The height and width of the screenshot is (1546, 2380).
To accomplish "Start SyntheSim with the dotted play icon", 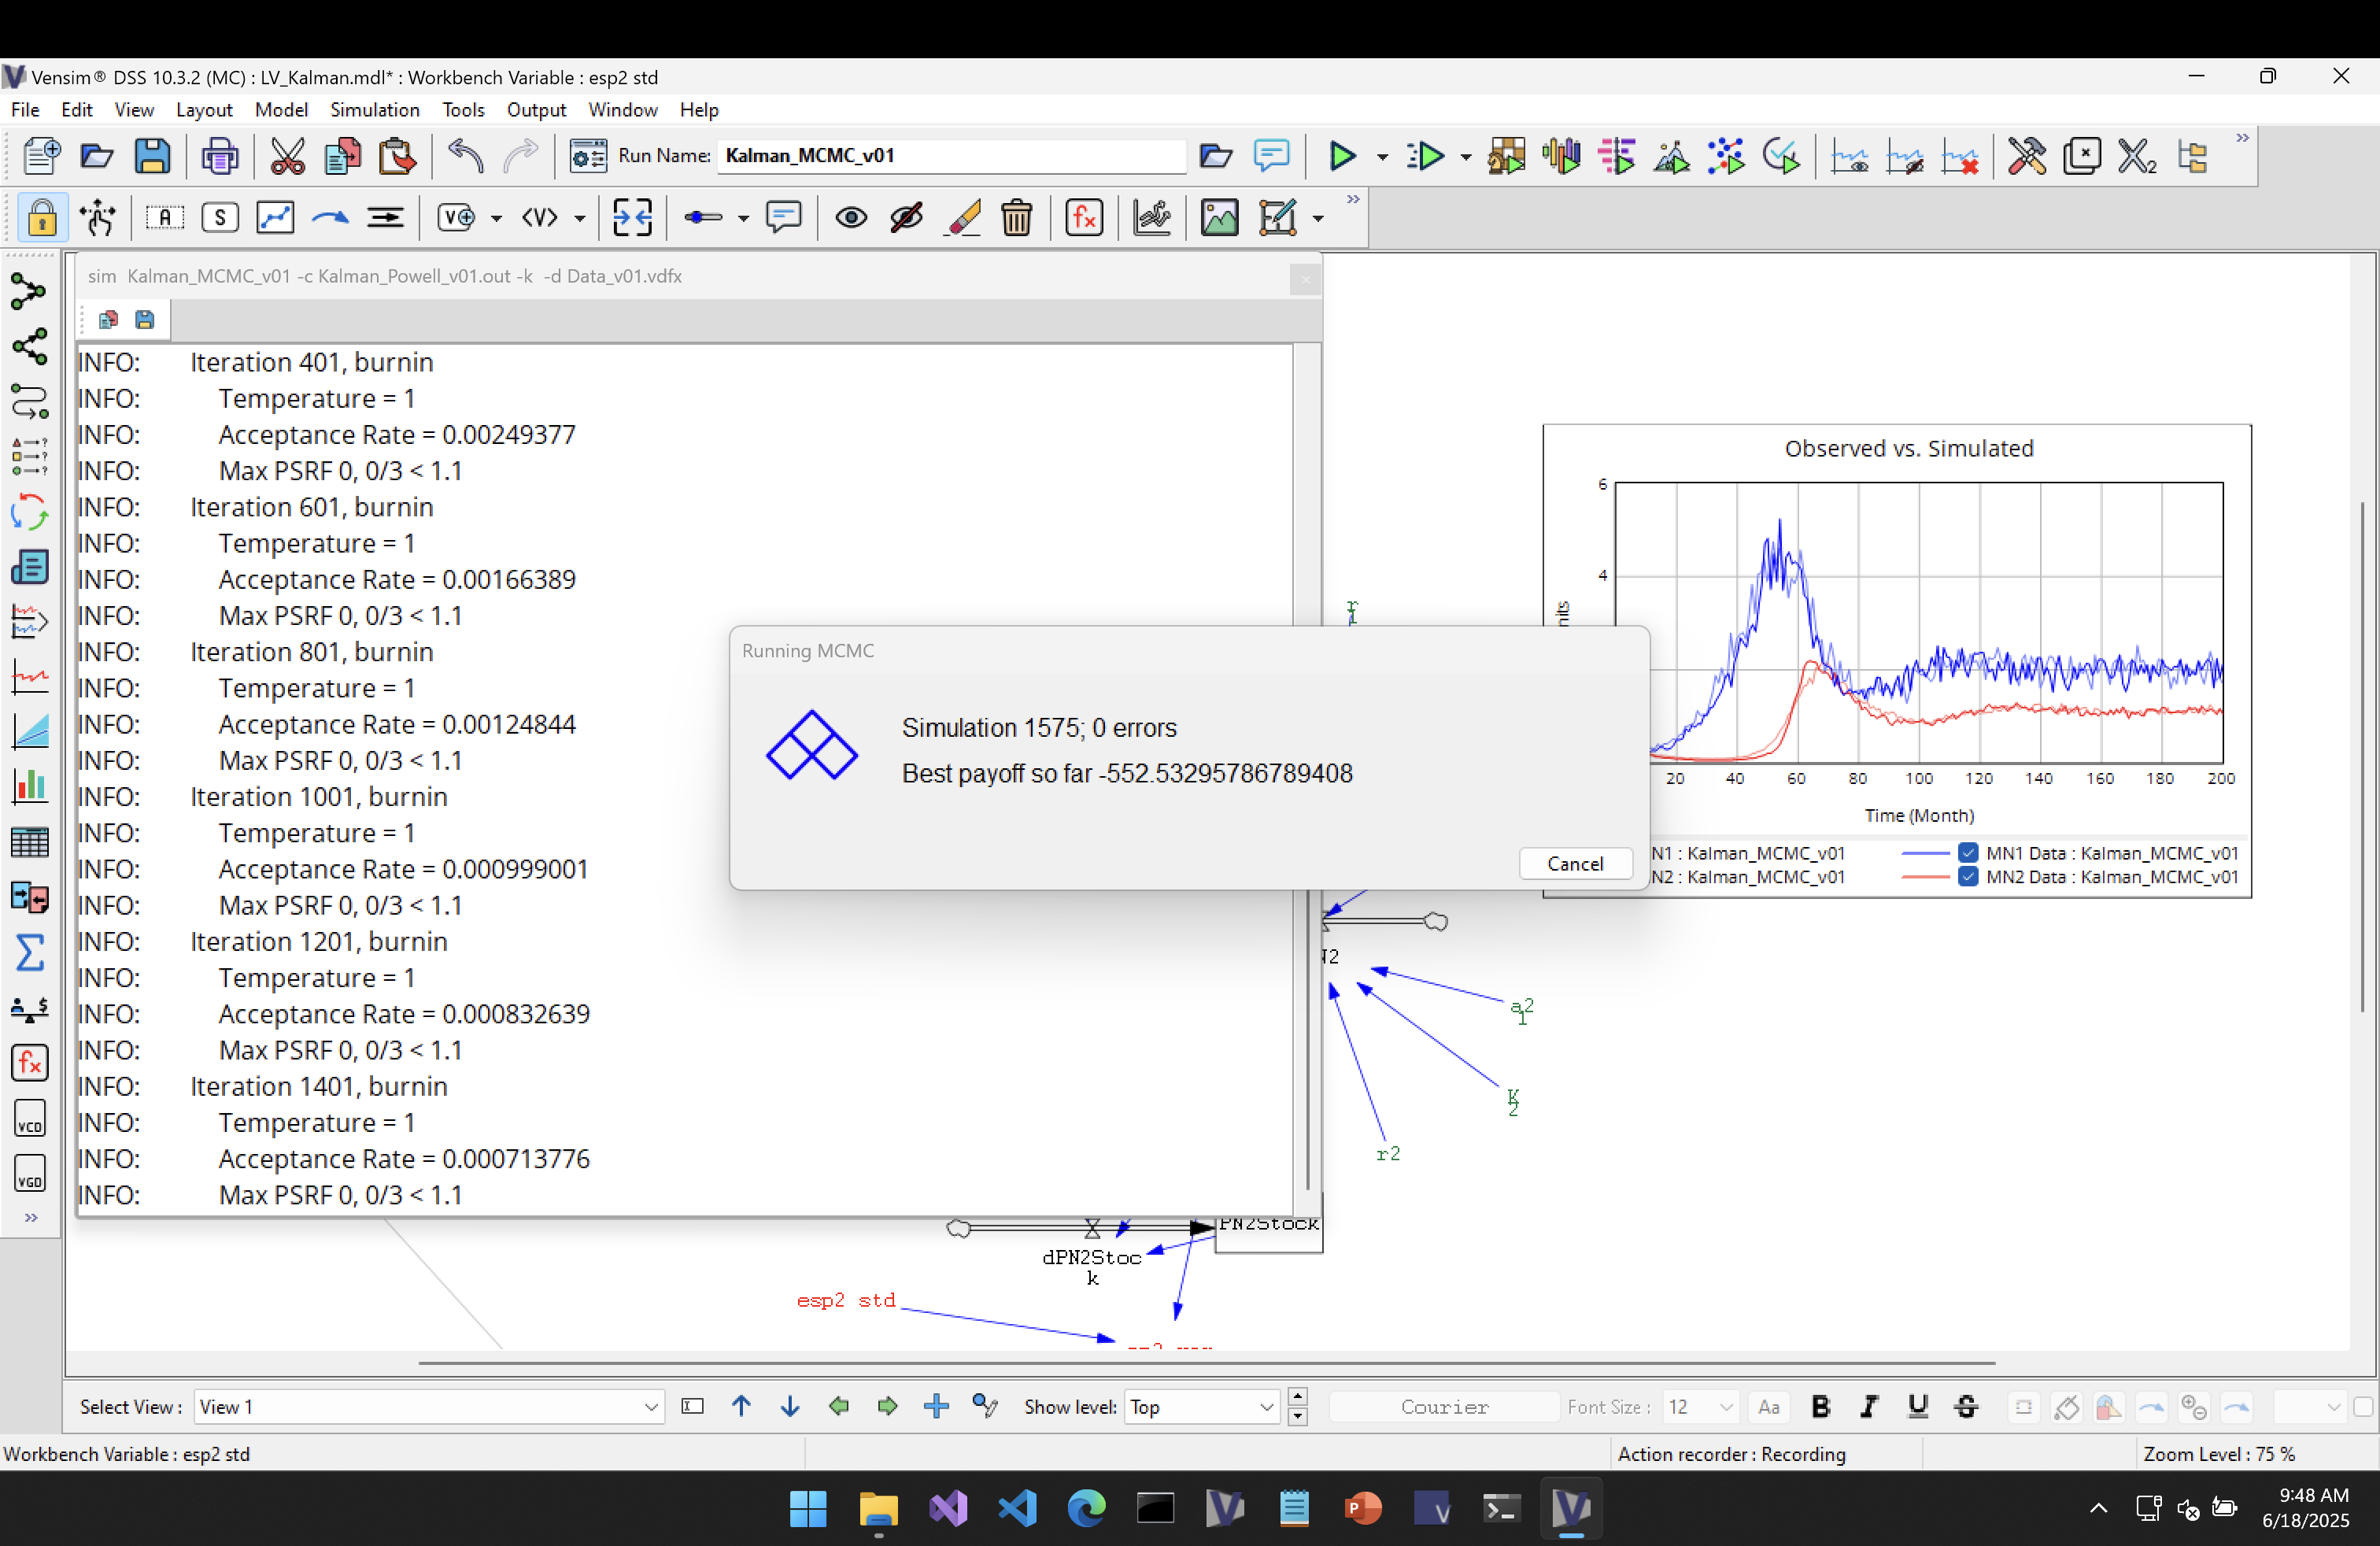I will [x=1425, y=156].
